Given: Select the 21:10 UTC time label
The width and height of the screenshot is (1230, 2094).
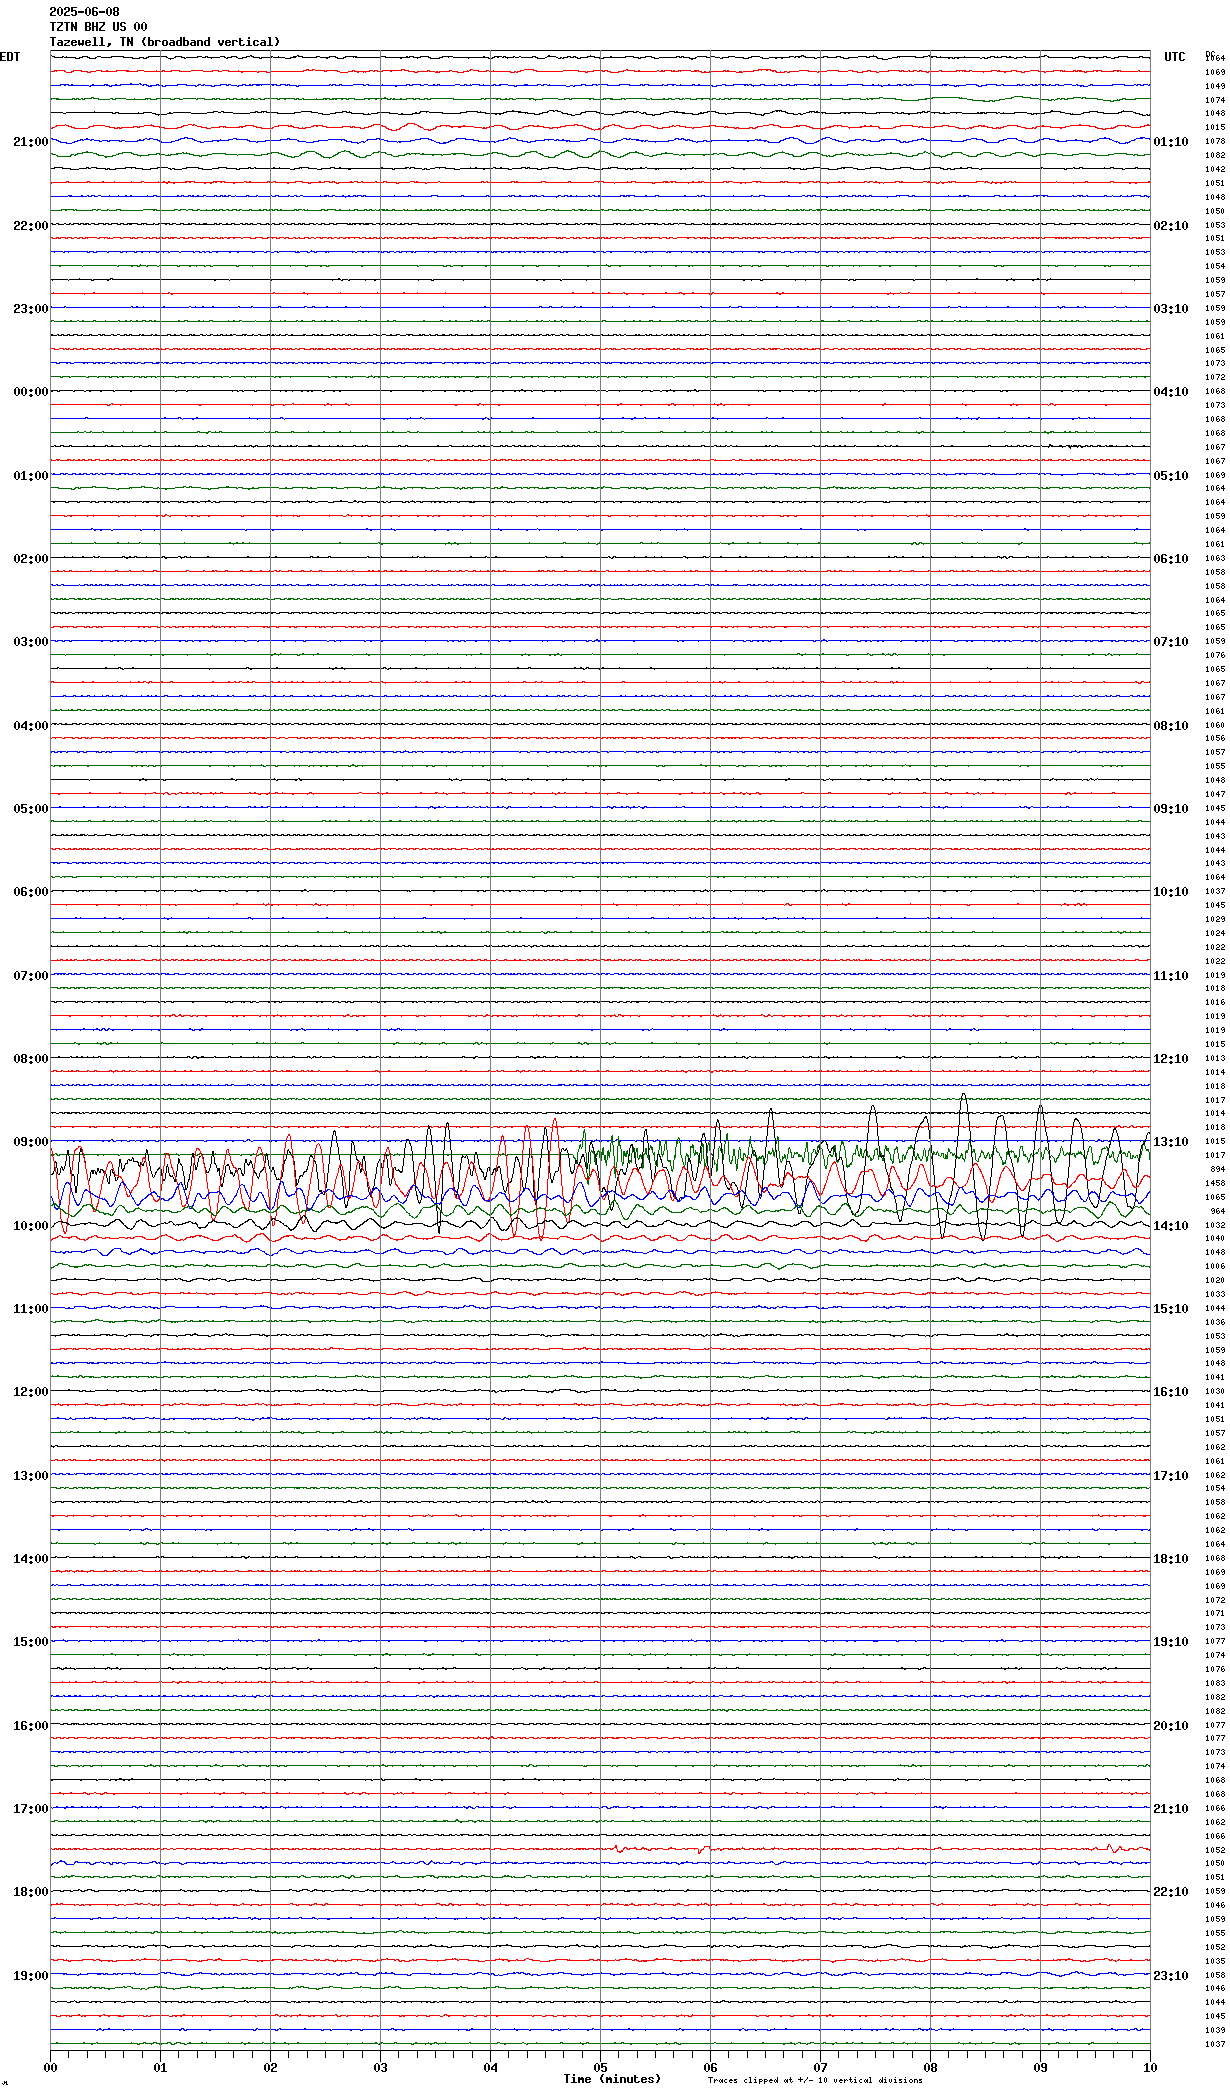Looking at the screenshot, I should pos(1171,1809).
